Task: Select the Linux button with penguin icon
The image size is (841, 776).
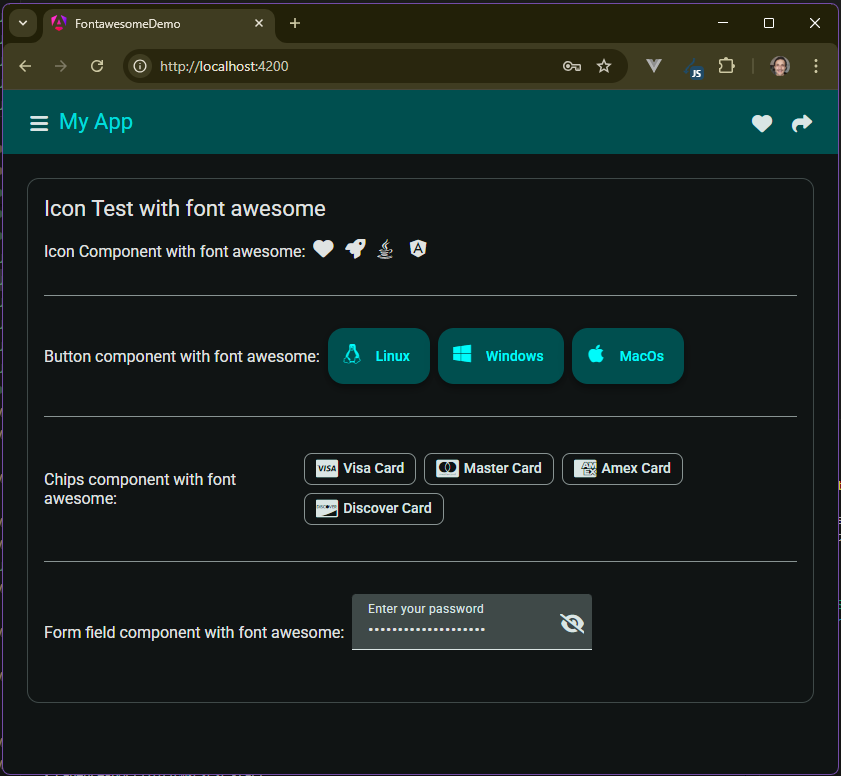Action: click(378, 355)
